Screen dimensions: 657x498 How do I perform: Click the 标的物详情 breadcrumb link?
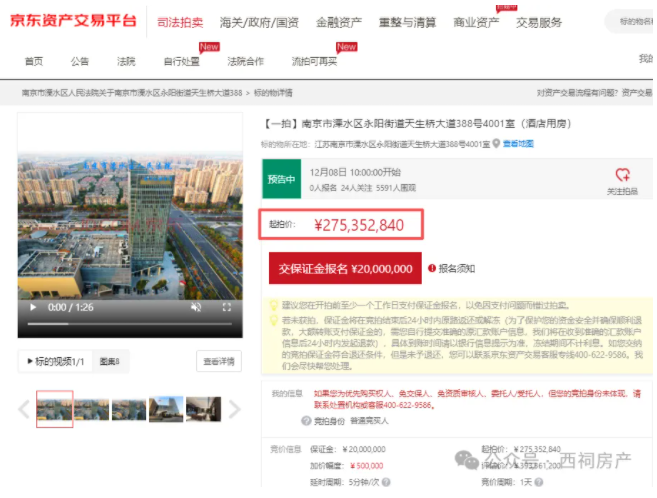tap(273, 93)
